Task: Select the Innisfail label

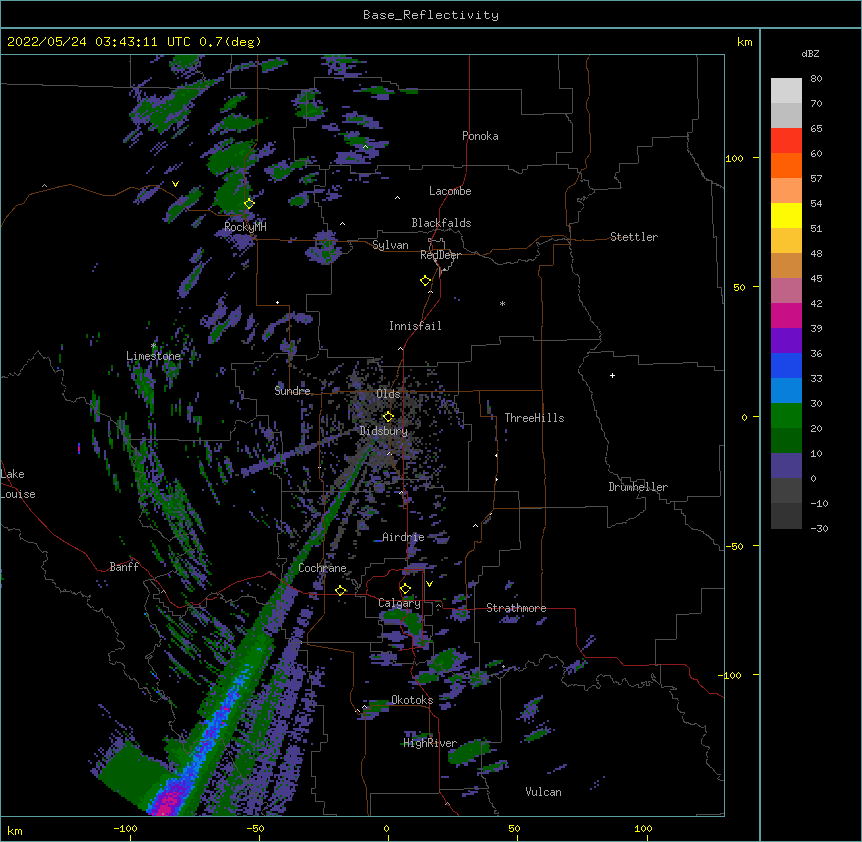Action: pos(415,326)
